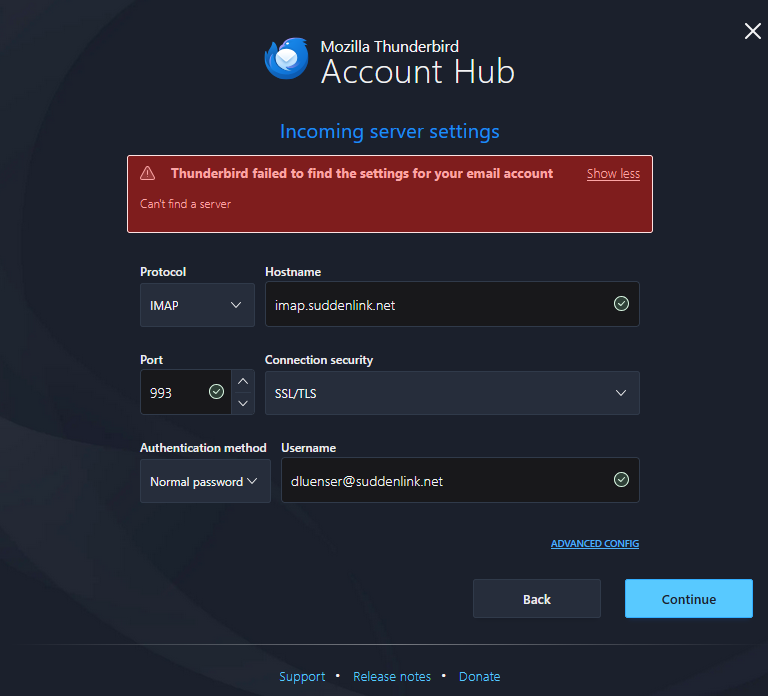The height and width of the screenshot is (696, 768).
Task: Focus the Port number input field
Action: [186, 392]
